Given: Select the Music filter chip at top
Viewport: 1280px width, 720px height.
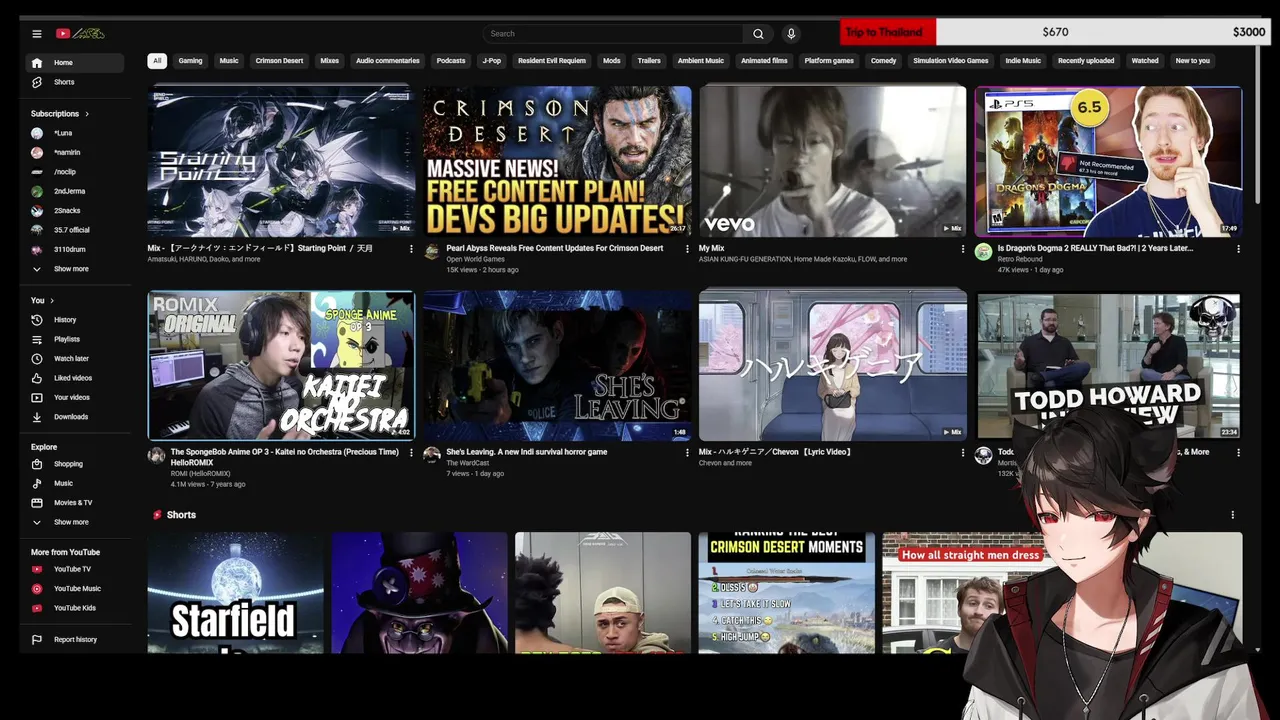Looking at the screenshot, I should click(x=229, y=61).
